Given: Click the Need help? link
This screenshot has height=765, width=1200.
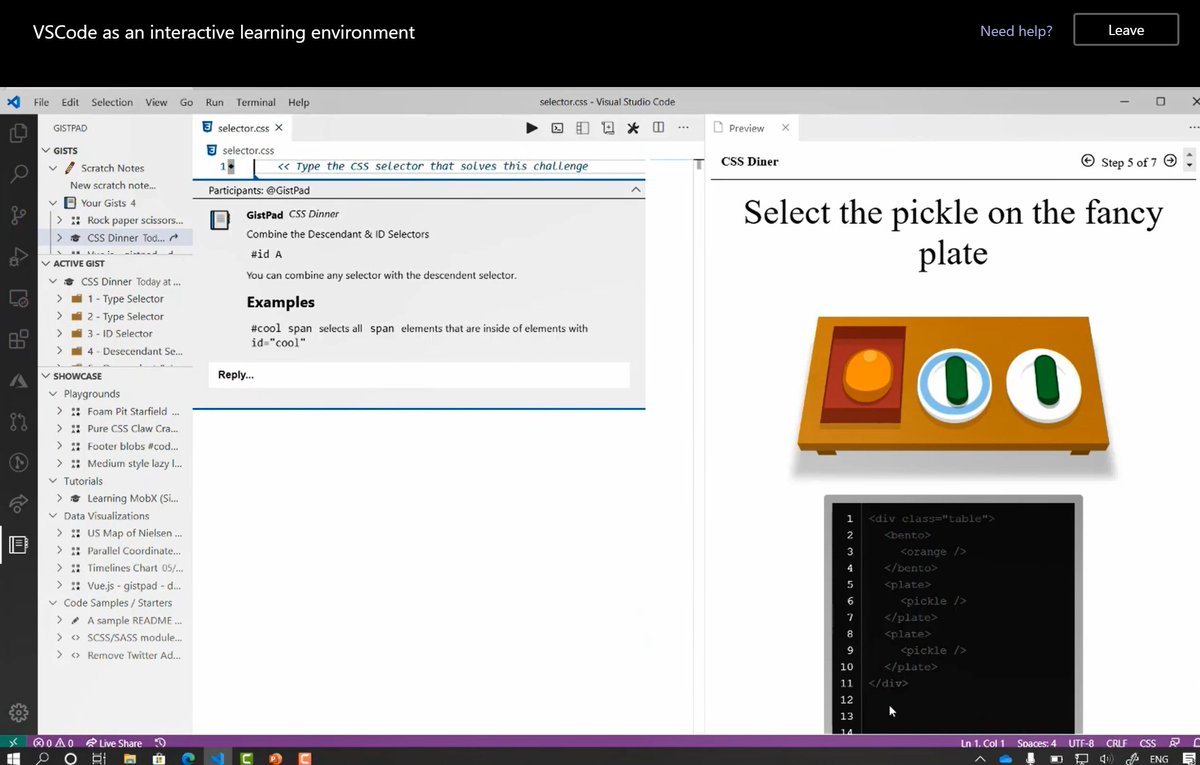Looking at the screenshot, I should click(1015, 31).
